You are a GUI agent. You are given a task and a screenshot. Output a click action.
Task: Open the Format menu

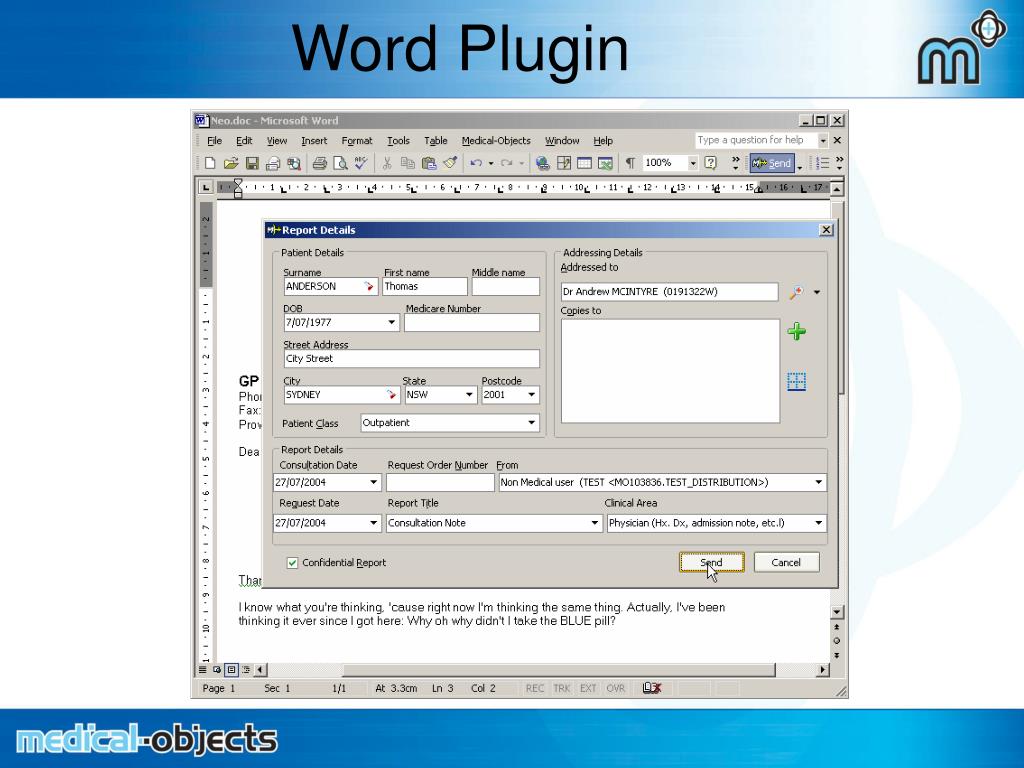[357, 140]
